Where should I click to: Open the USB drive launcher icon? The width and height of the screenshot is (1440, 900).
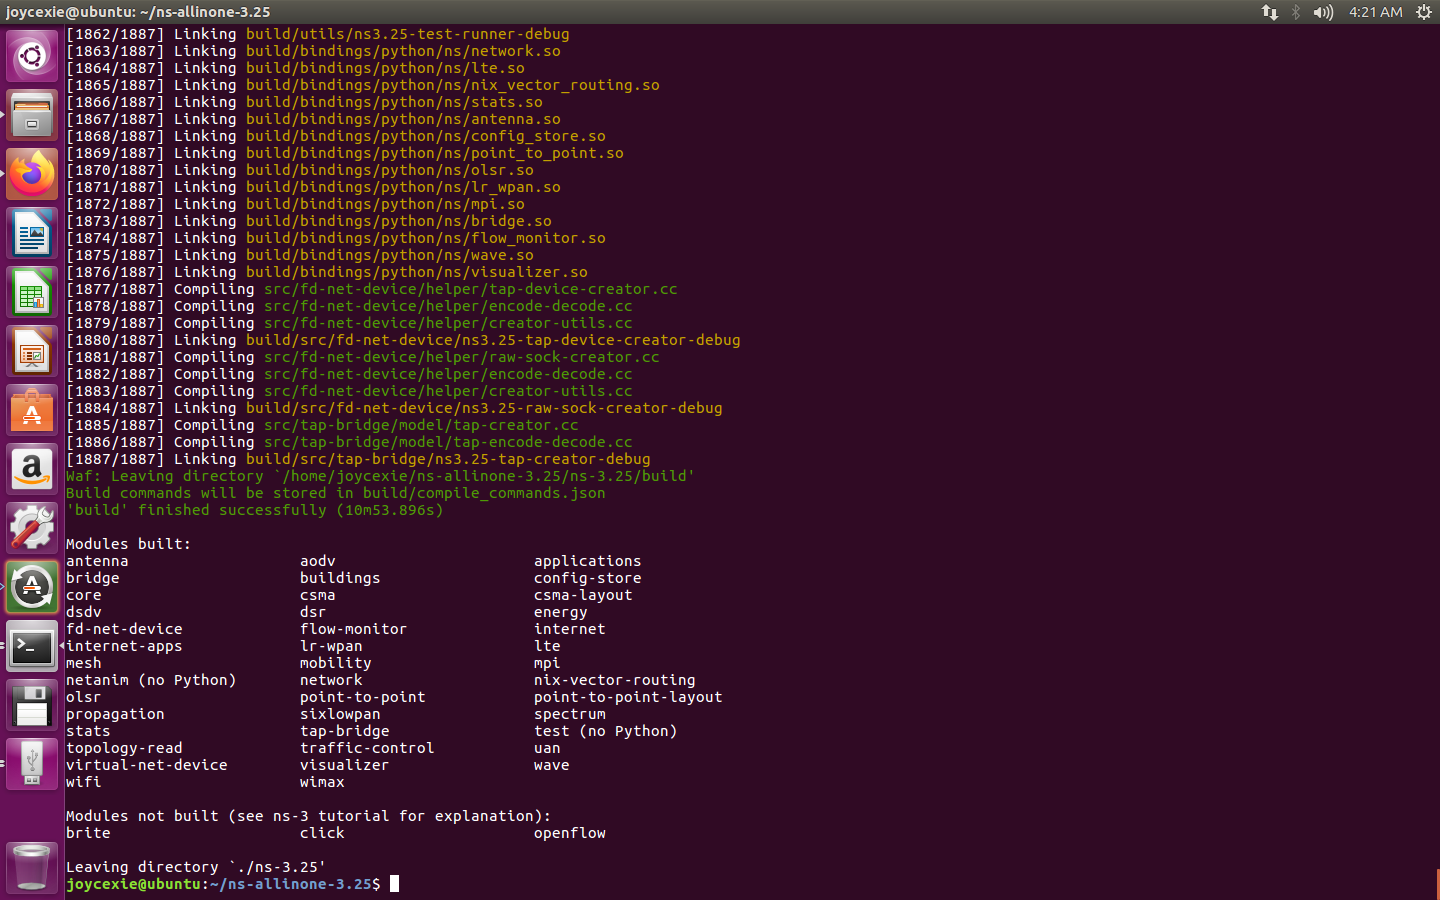(x=32, y=764)
